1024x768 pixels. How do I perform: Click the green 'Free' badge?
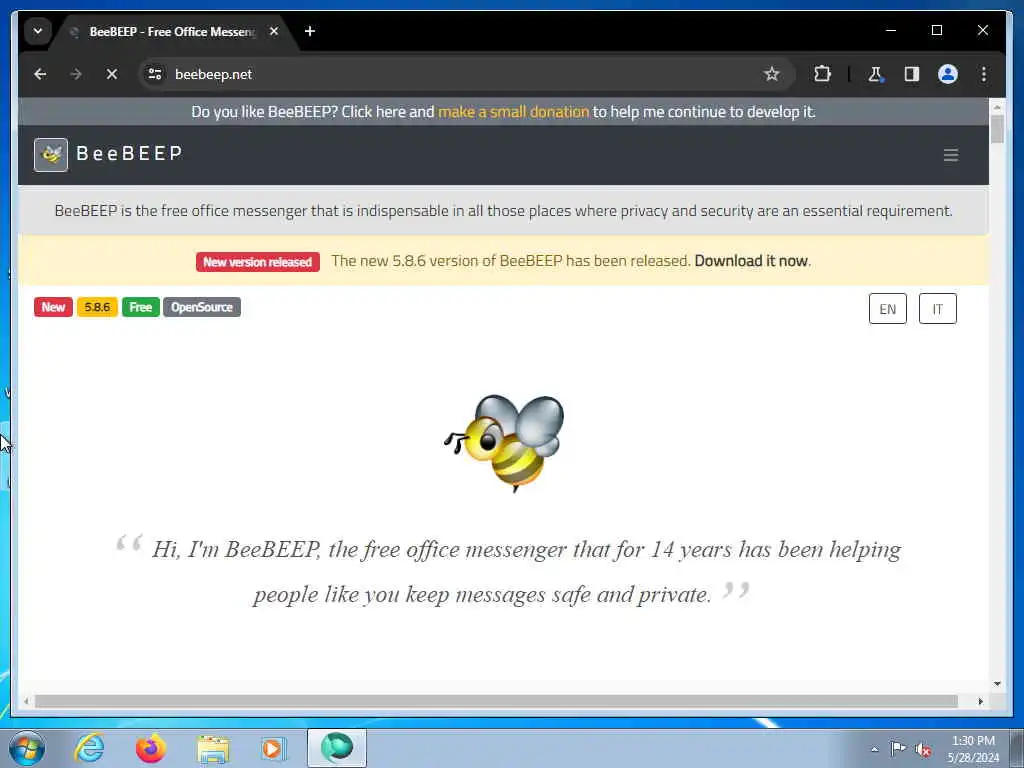click(x=140, y=307)
